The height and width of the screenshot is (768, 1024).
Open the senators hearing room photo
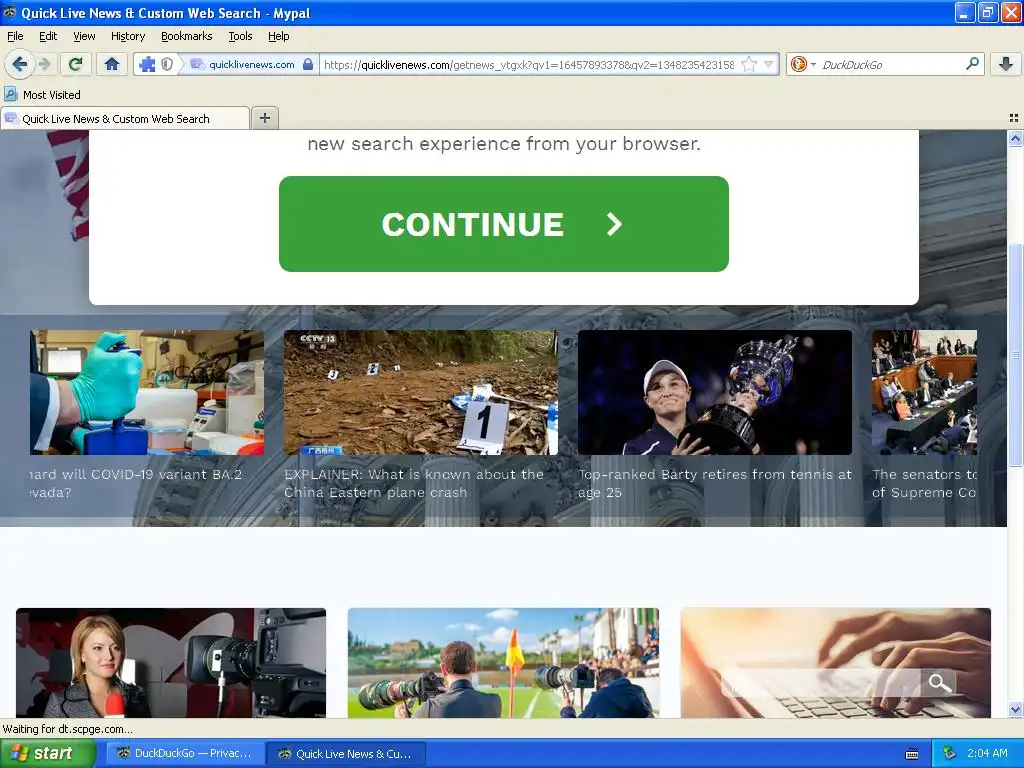(924, 392)
